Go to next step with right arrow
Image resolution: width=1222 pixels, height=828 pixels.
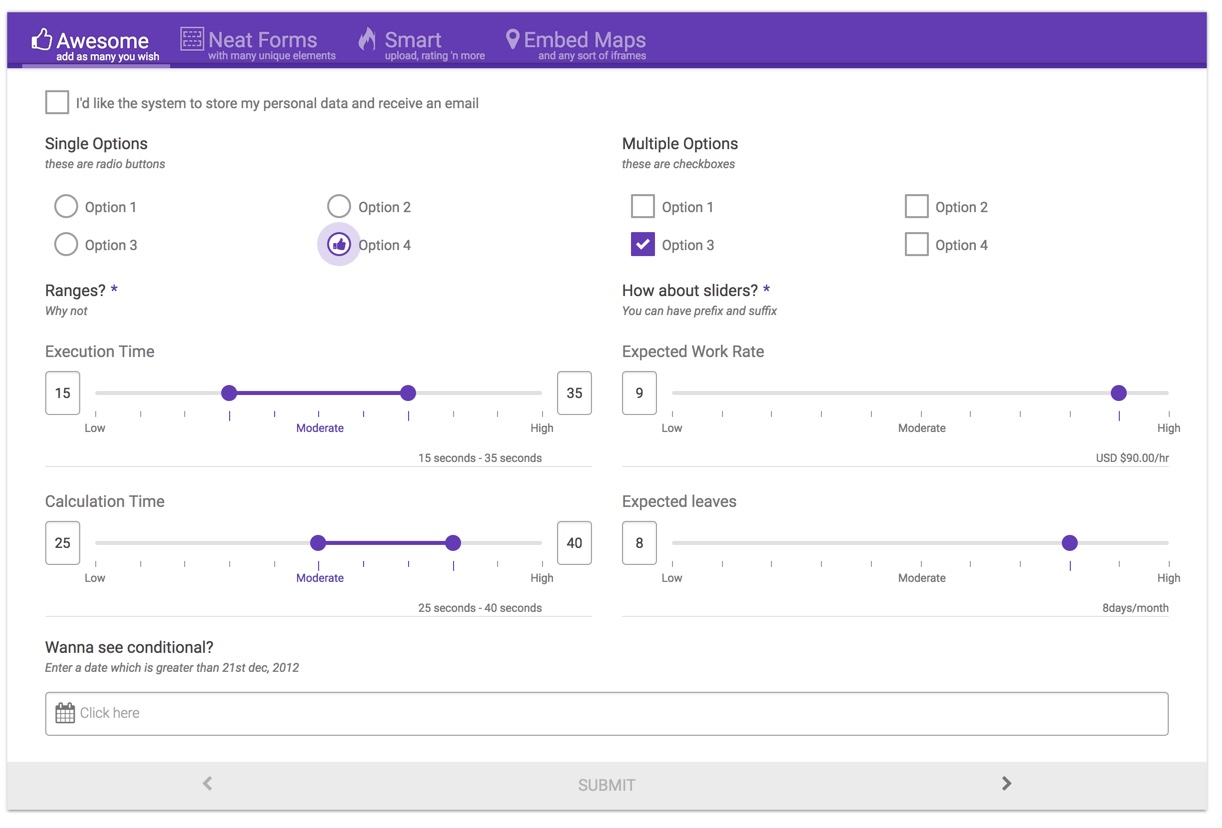tap(1006, 784)
